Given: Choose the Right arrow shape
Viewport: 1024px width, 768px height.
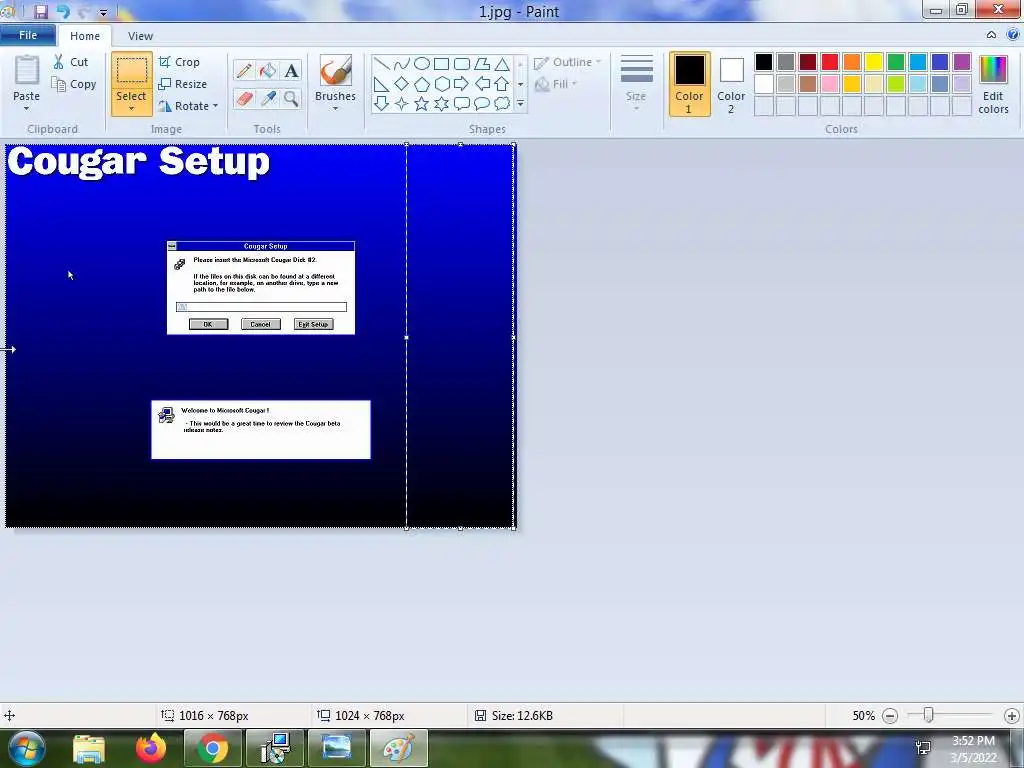Looking at the screenshot, I should tap(462, 84).
